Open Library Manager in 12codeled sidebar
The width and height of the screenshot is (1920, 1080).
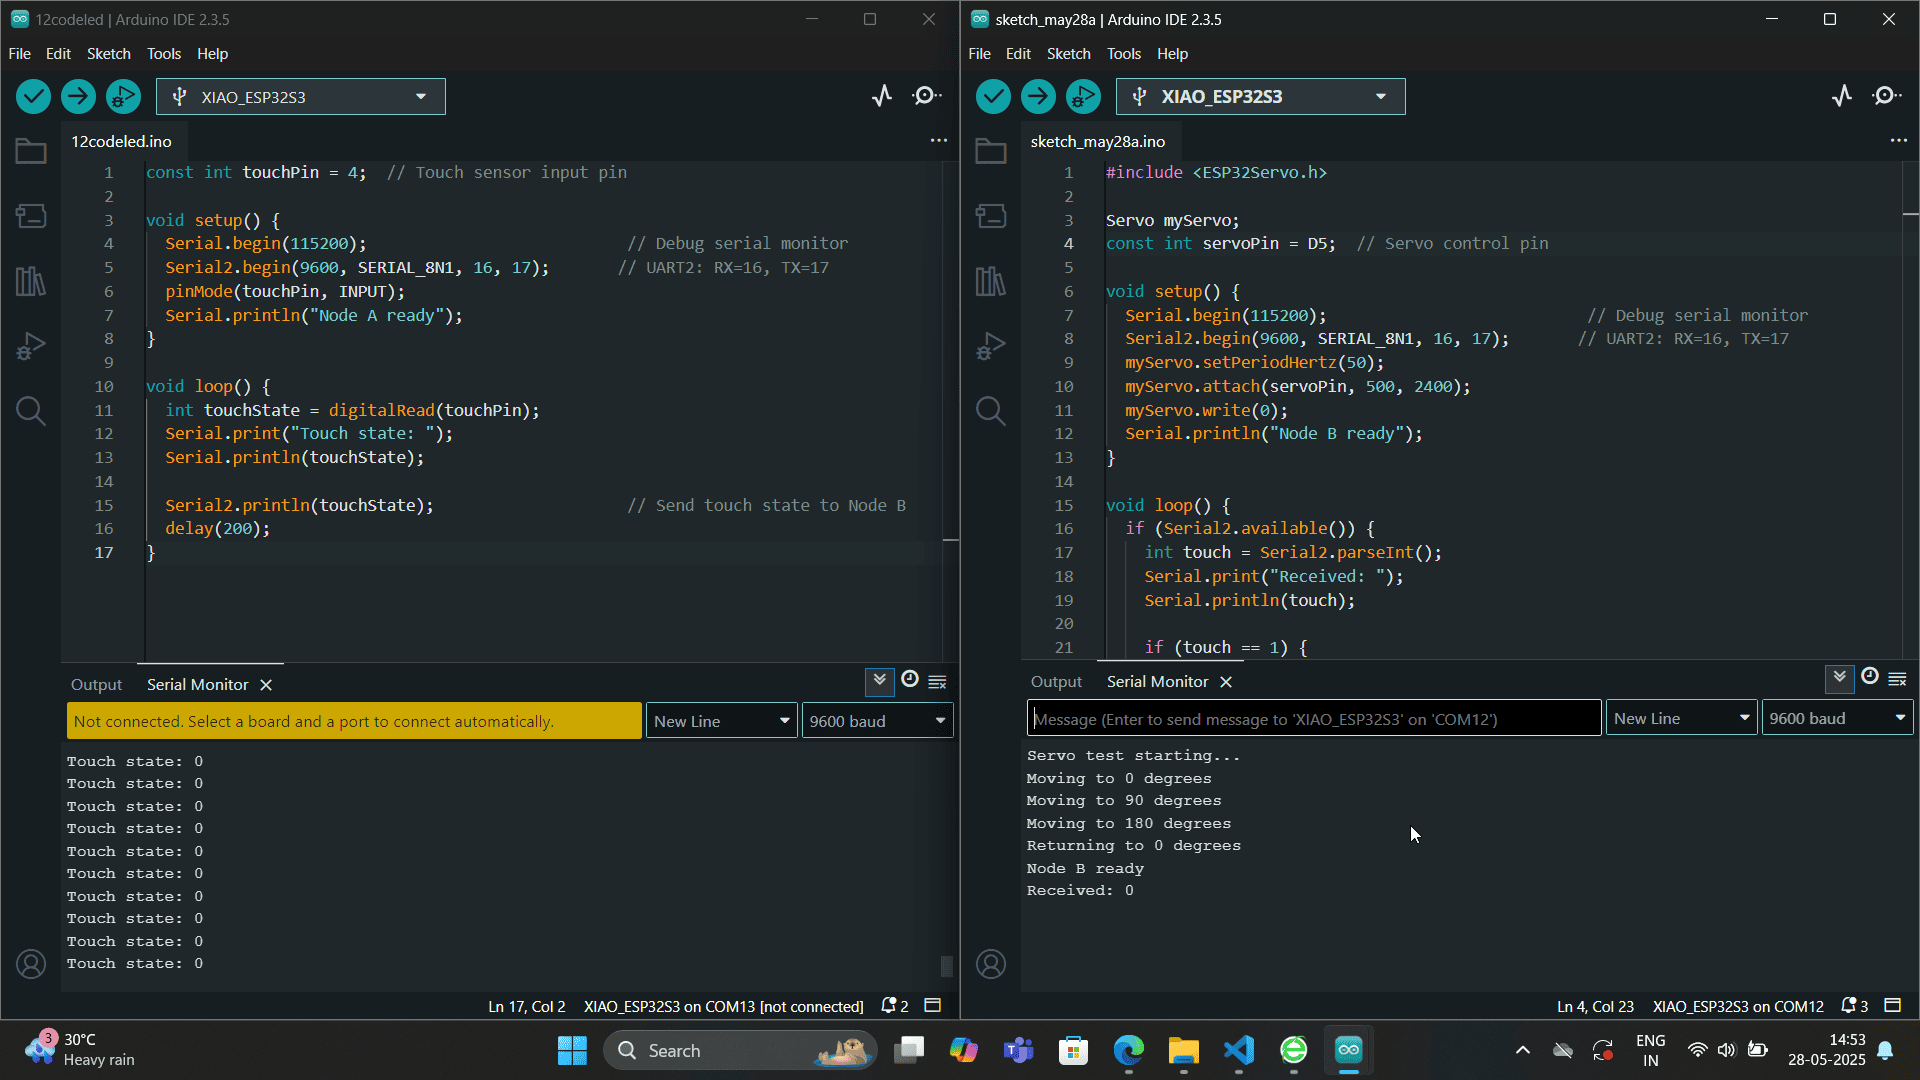point(31,281)
